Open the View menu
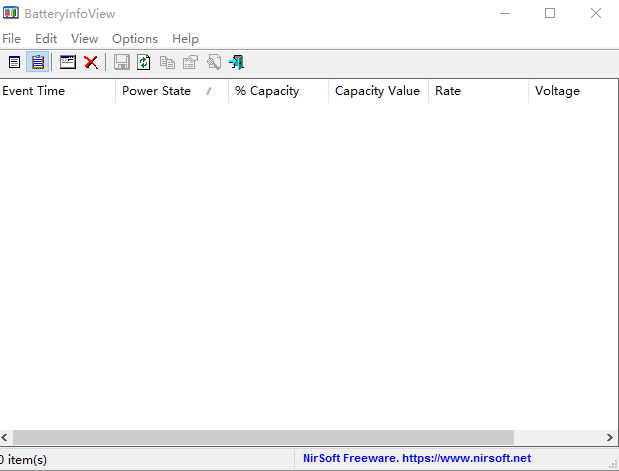This screenshot has width=619, height=471. click(x=84, y=39)
